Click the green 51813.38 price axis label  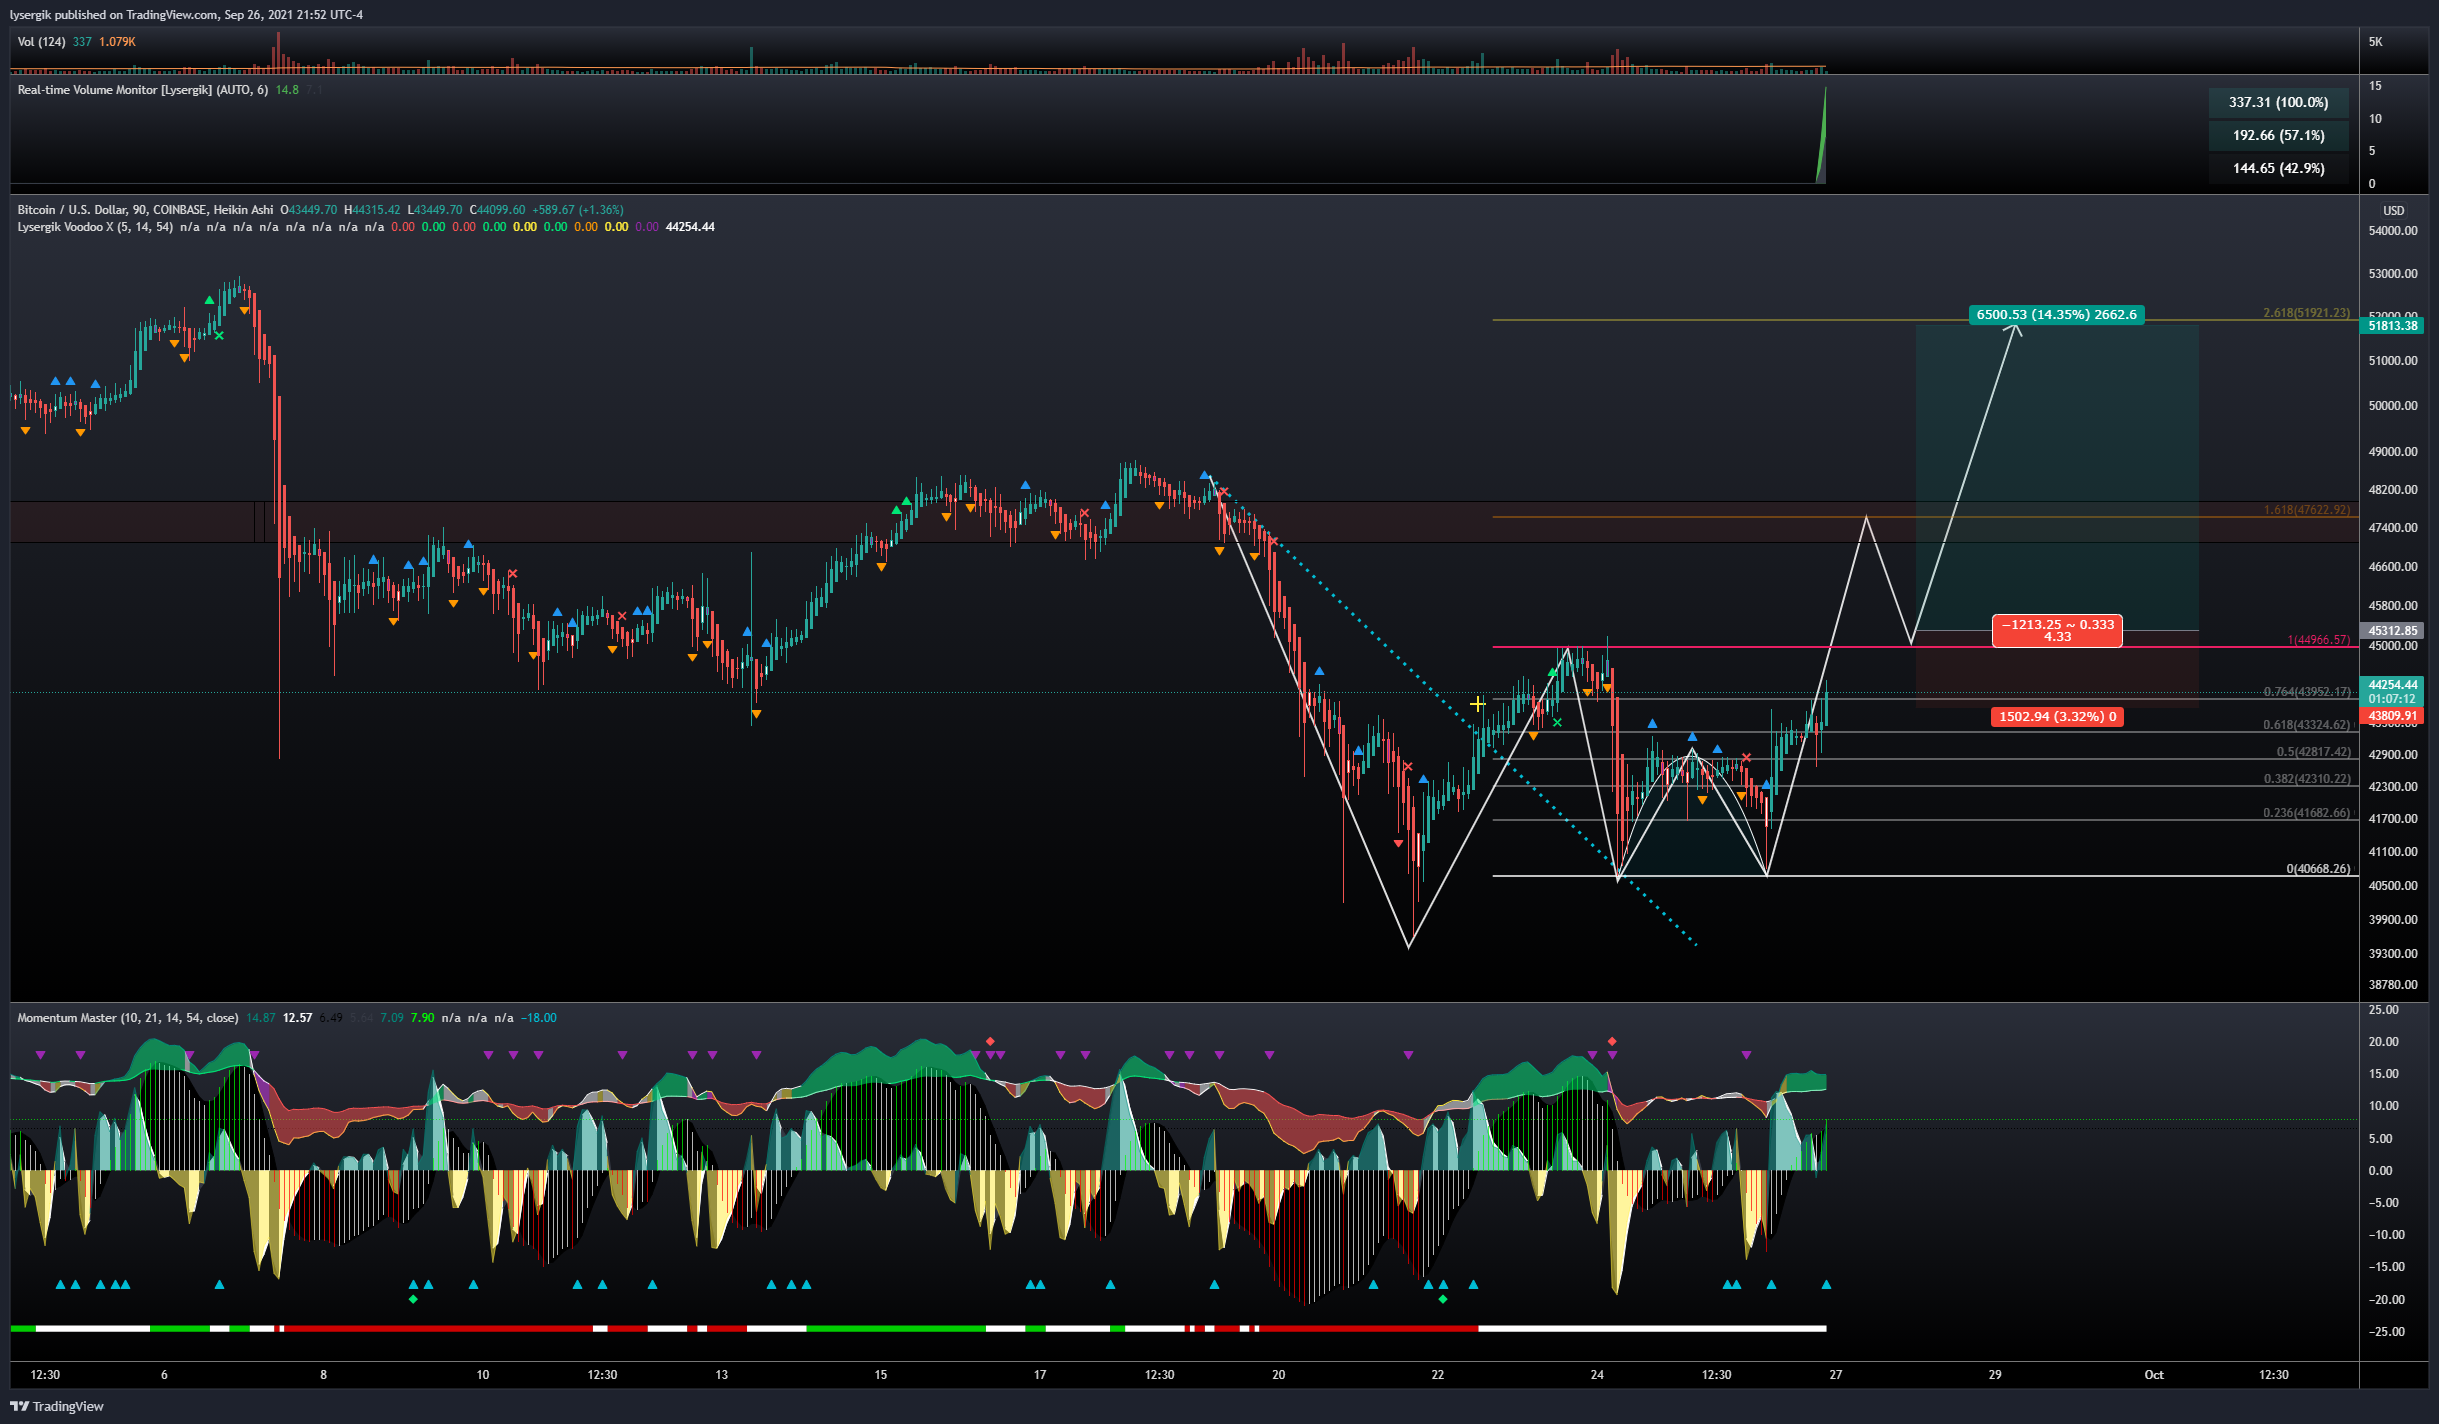[2392, 326]
